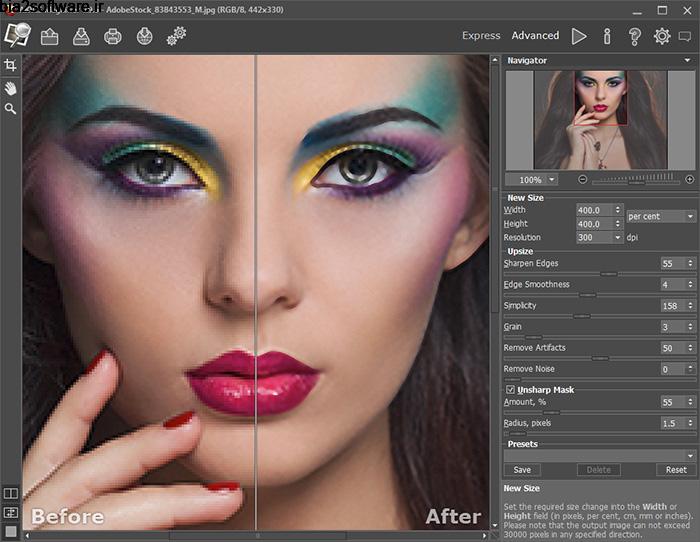Image resolution: width=700 pixels, height=542 pixels.
Task: Open the per cent units dropdown
Action: click(x=660, y=216)
